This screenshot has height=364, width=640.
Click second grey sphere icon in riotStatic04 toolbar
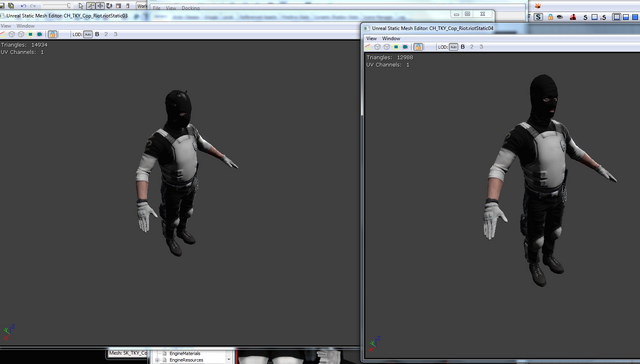387,47
